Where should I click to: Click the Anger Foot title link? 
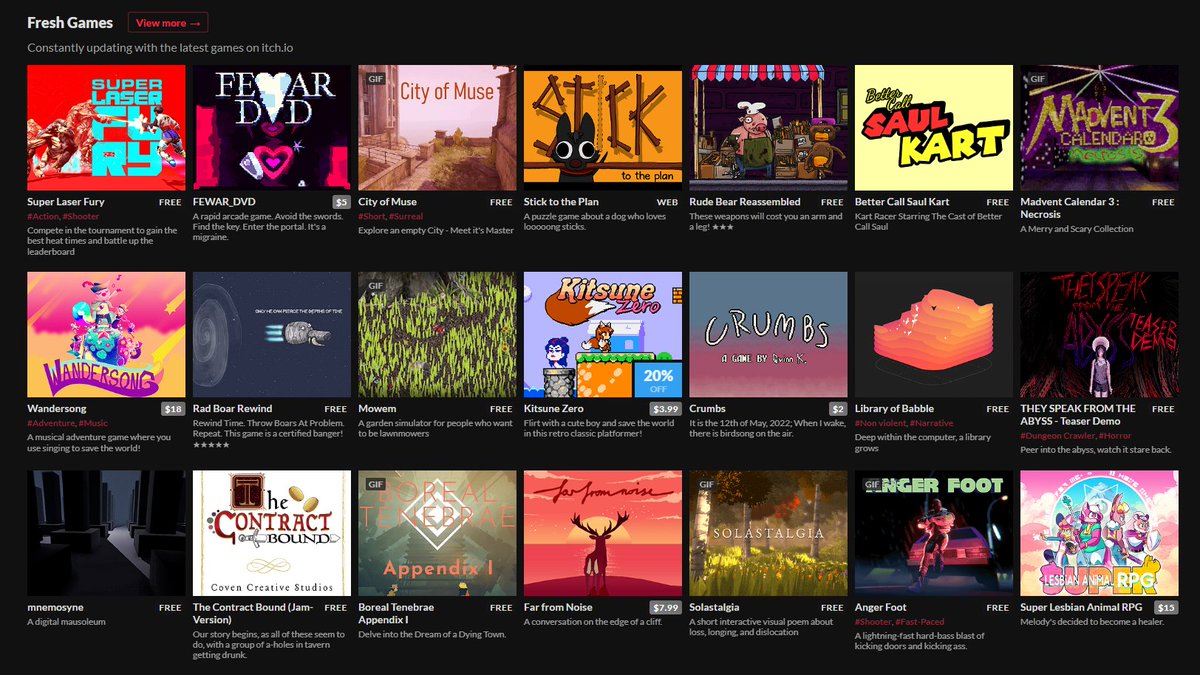tap(881, 607)
